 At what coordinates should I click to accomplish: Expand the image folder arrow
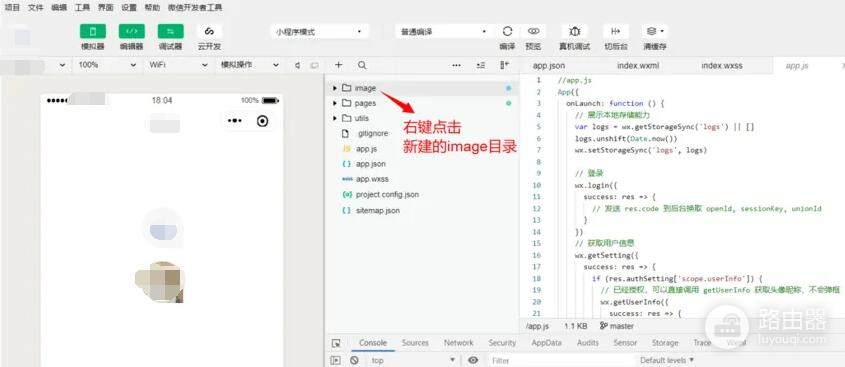335,88
